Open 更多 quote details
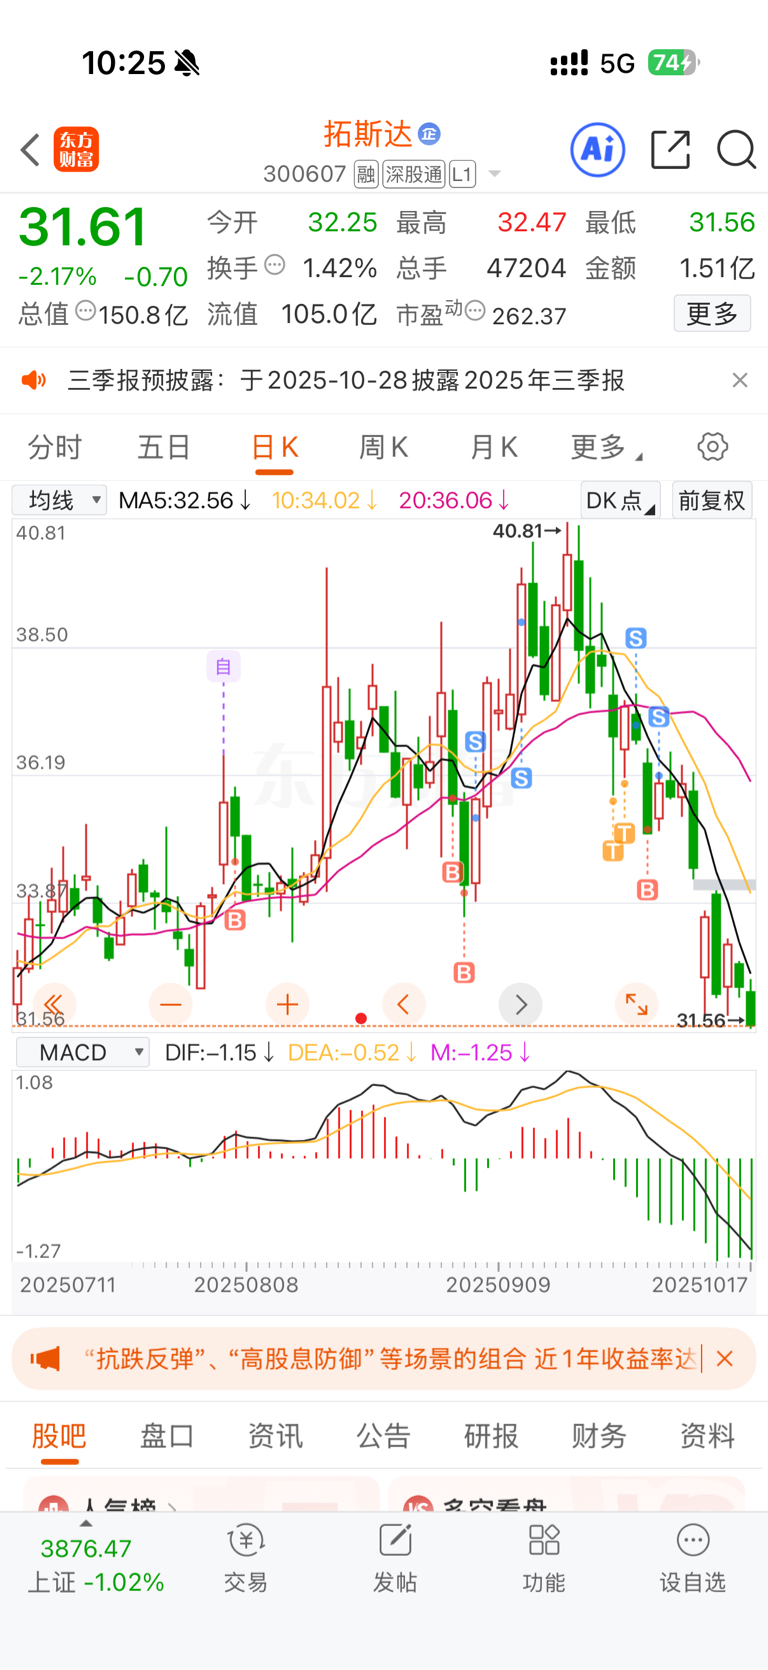Image resolution: width=768 pixels, height=1670 pixels. [x=712, y=314]
